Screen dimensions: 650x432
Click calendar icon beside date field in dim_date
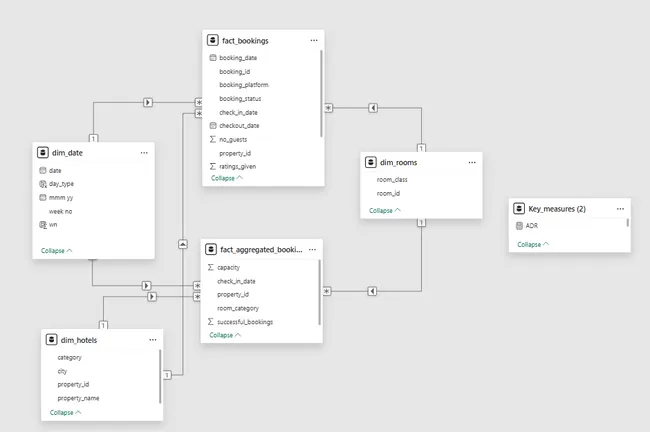click(x=43, y=170)
